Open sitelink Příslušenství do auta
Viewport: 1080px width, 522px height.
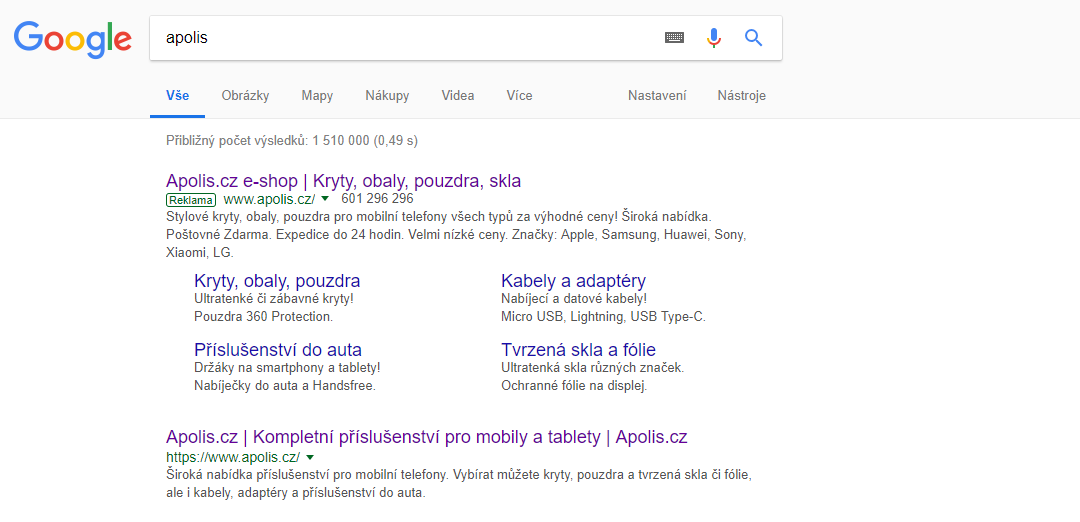[x=278, y=349]
